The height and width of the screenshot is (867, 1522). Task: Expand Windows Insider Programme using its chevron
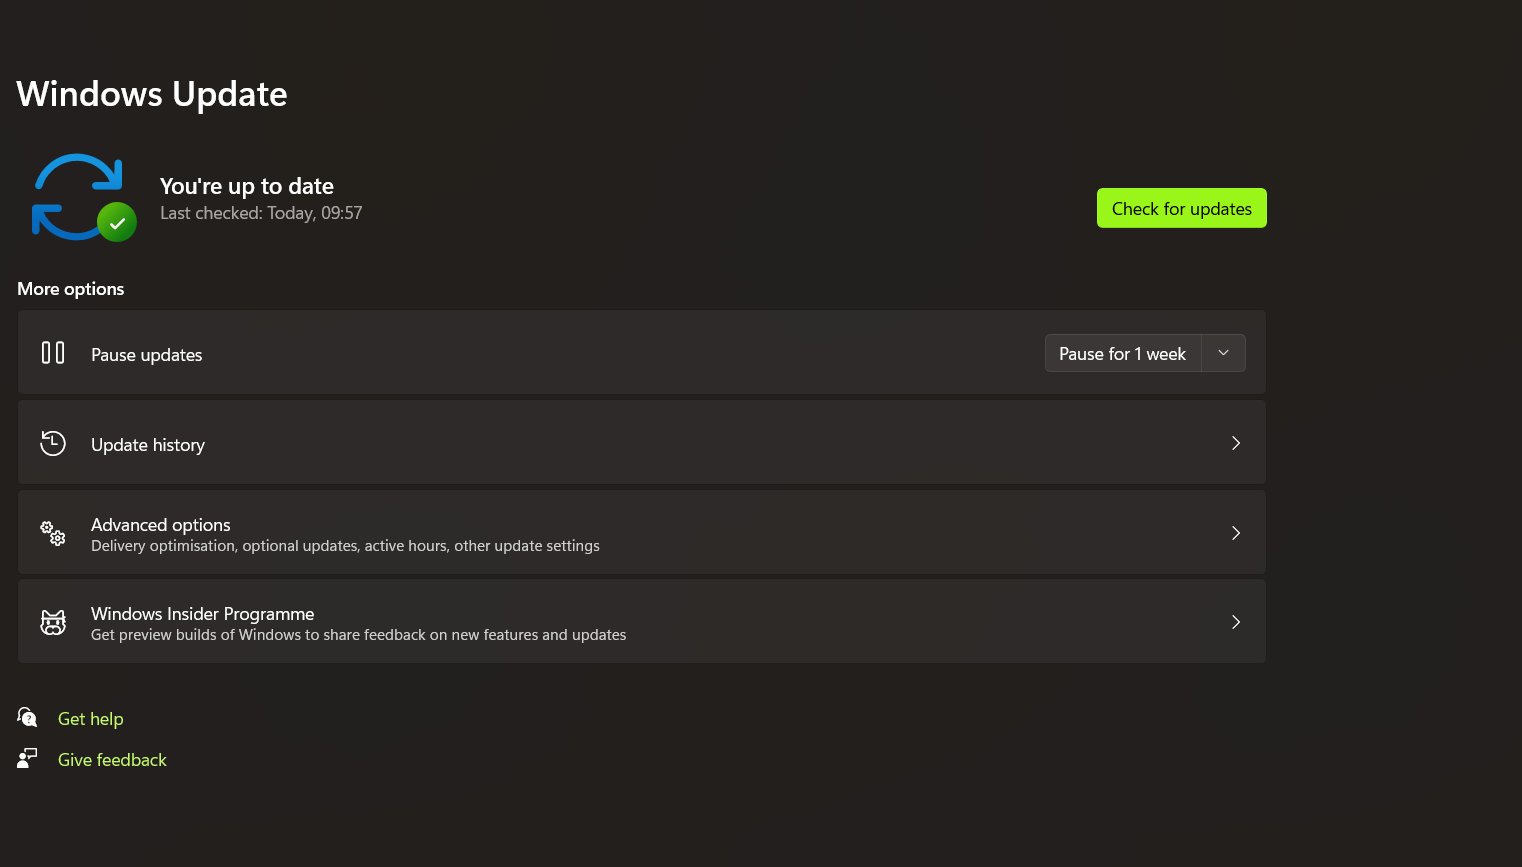(1236, 622)
